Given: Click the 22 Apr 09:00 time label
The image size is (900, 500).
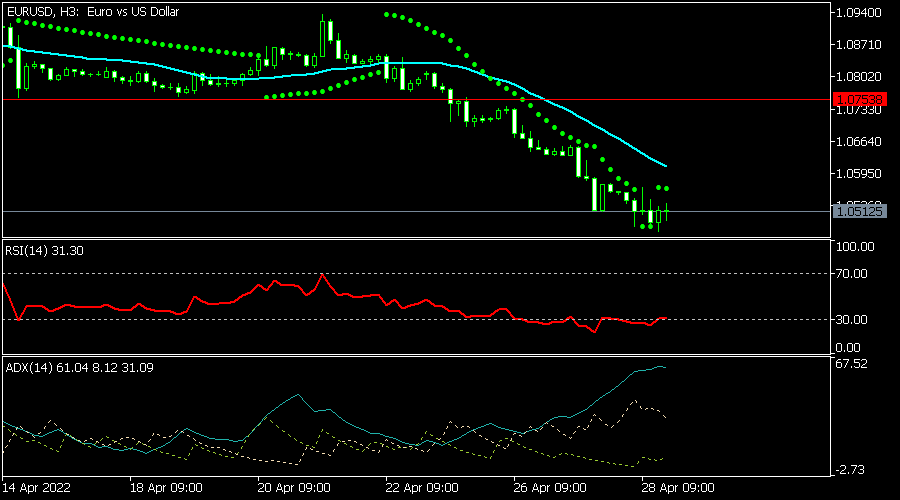Looking at the screenshot, I should point(422,488).
